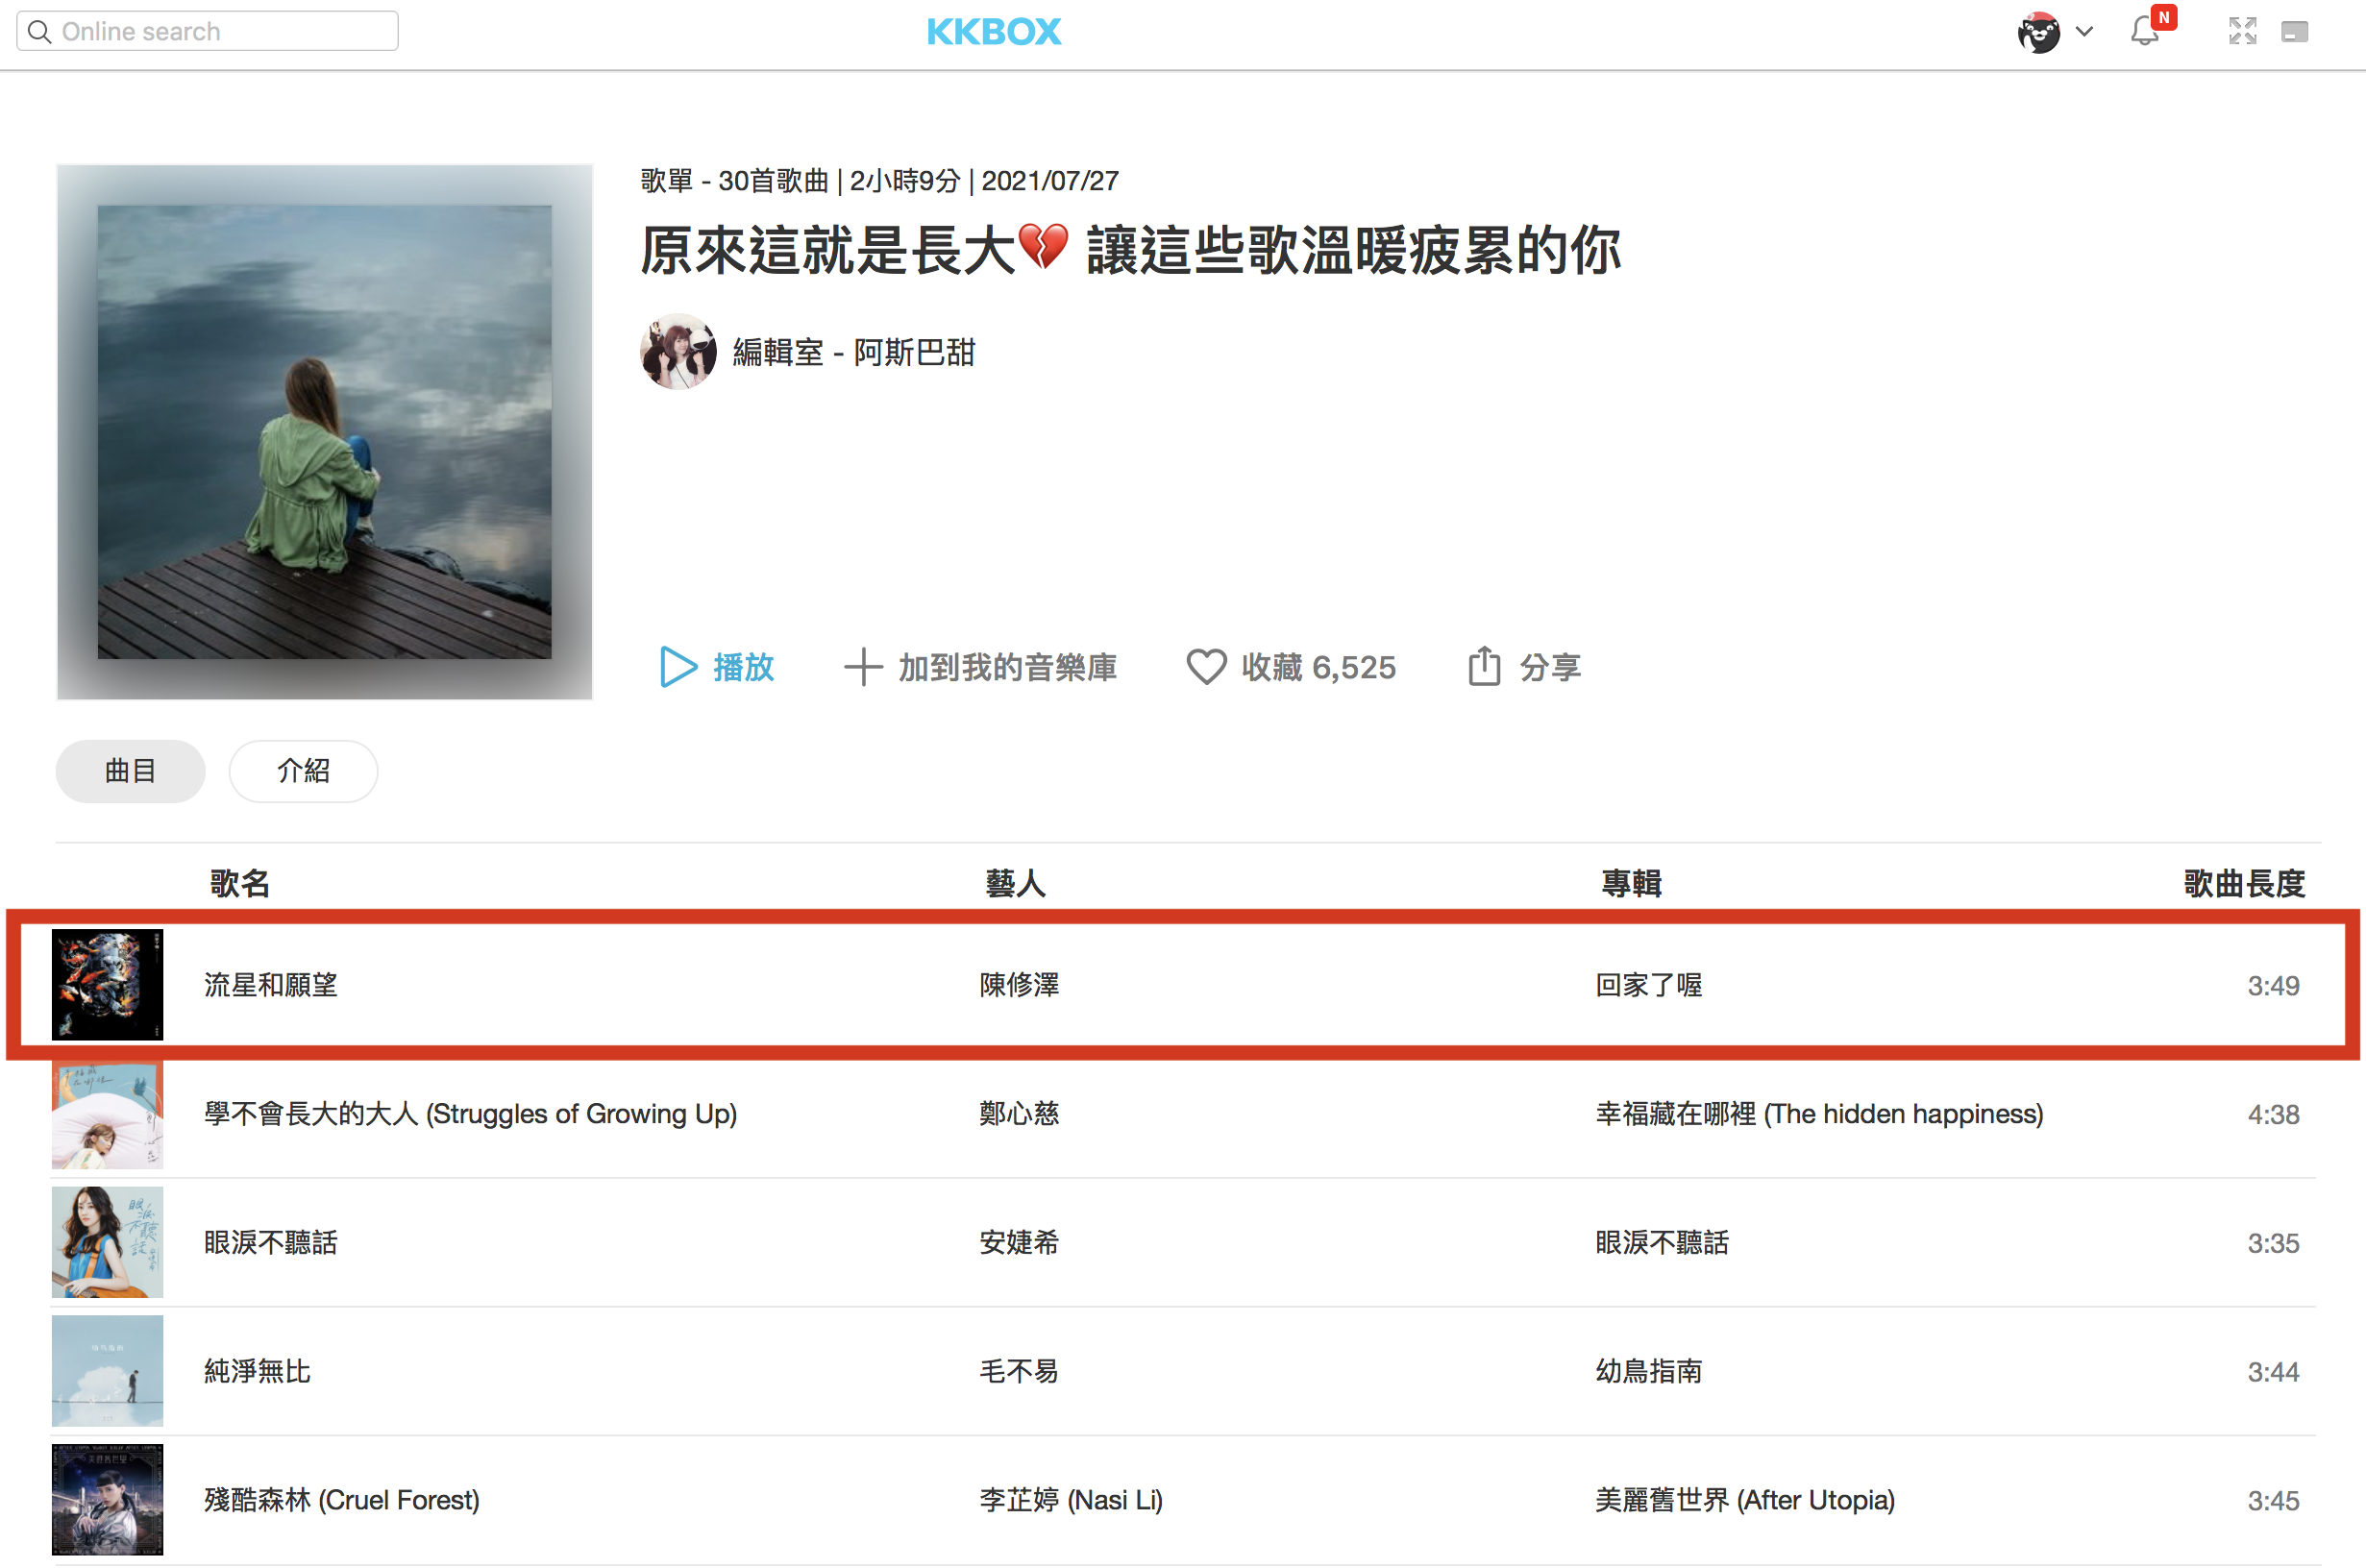The image size is (2366, 1568).
Task: Open album link 幼鳥指南
Action: (x=1648, y=1371)
